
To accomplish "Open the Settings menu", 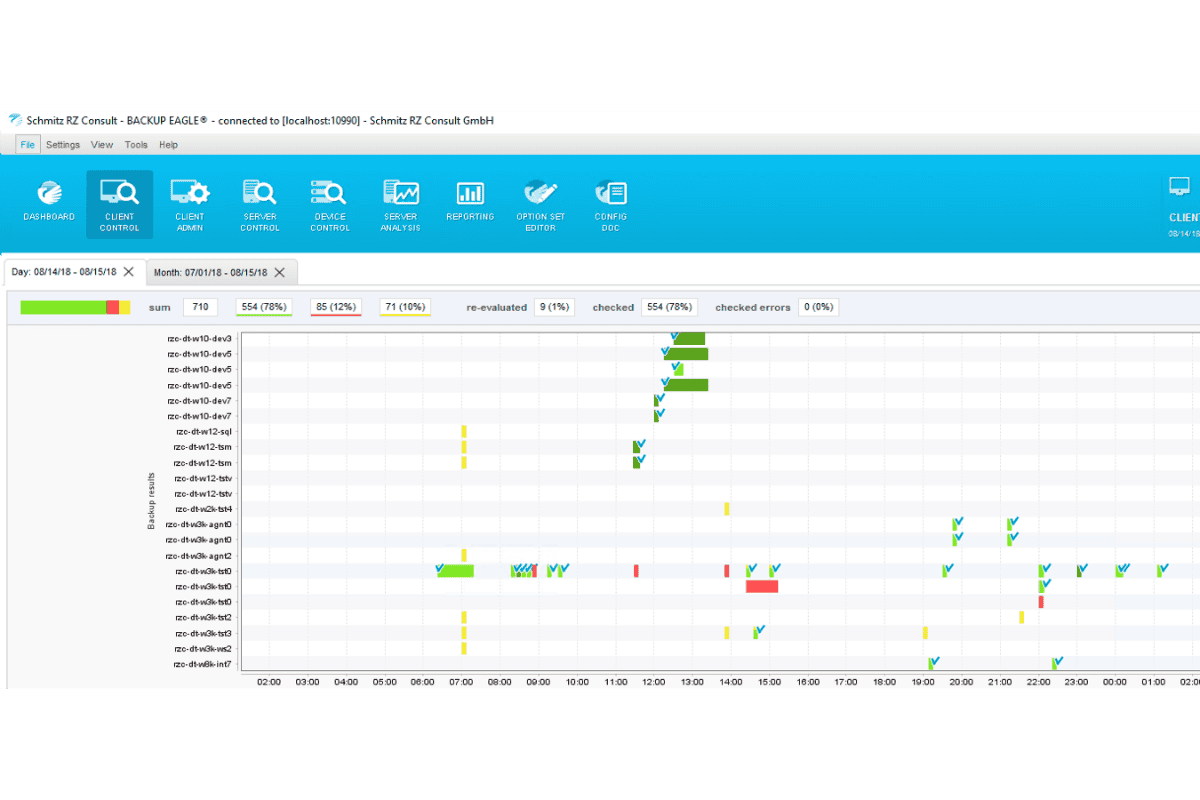I will pyautogui.click(x=63, y=145).
